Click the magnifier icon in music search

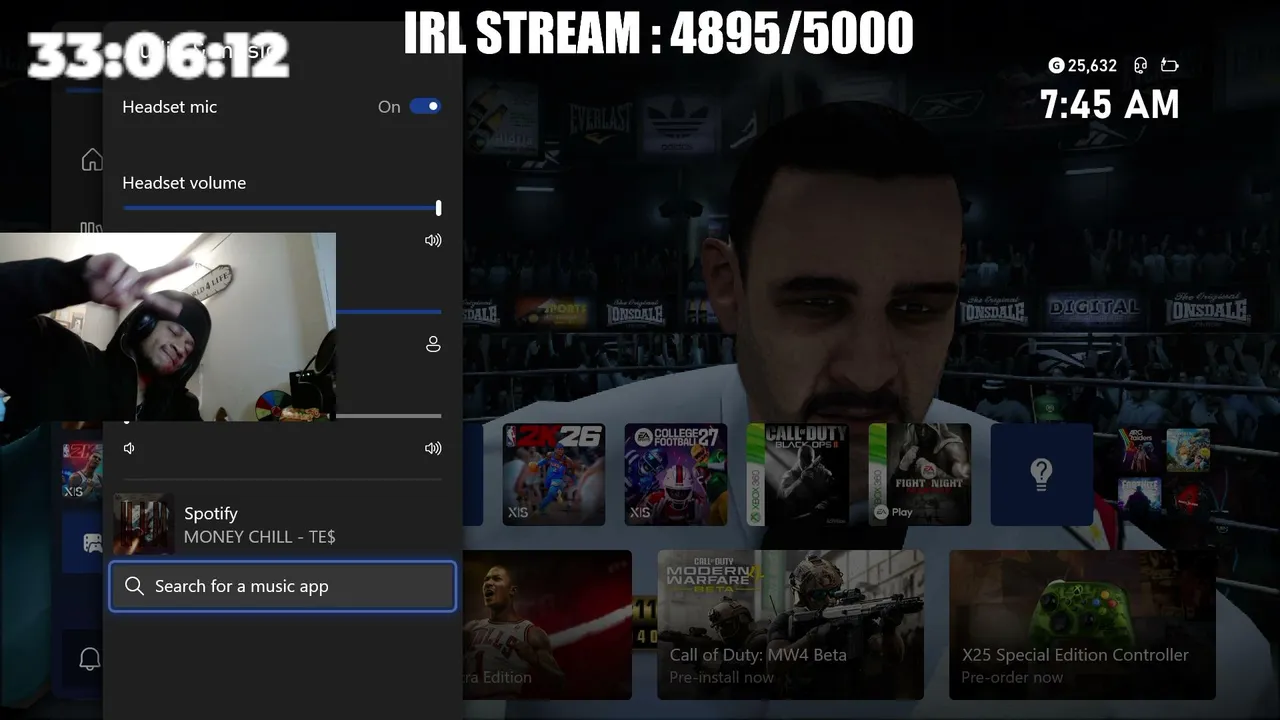click(x=134, y=586)
